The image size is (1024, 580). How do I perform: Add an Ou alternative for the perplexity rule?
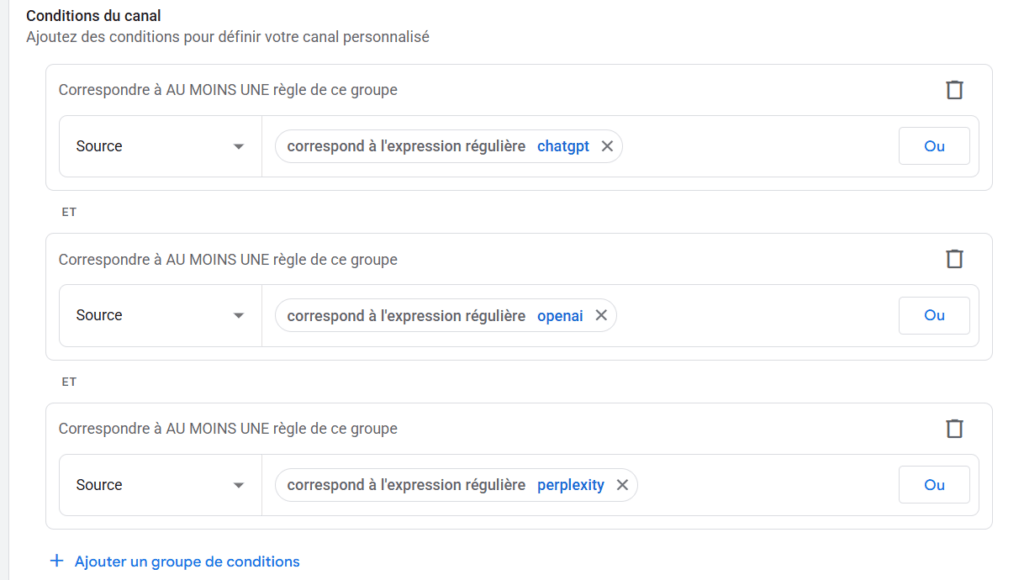(934, 485)
